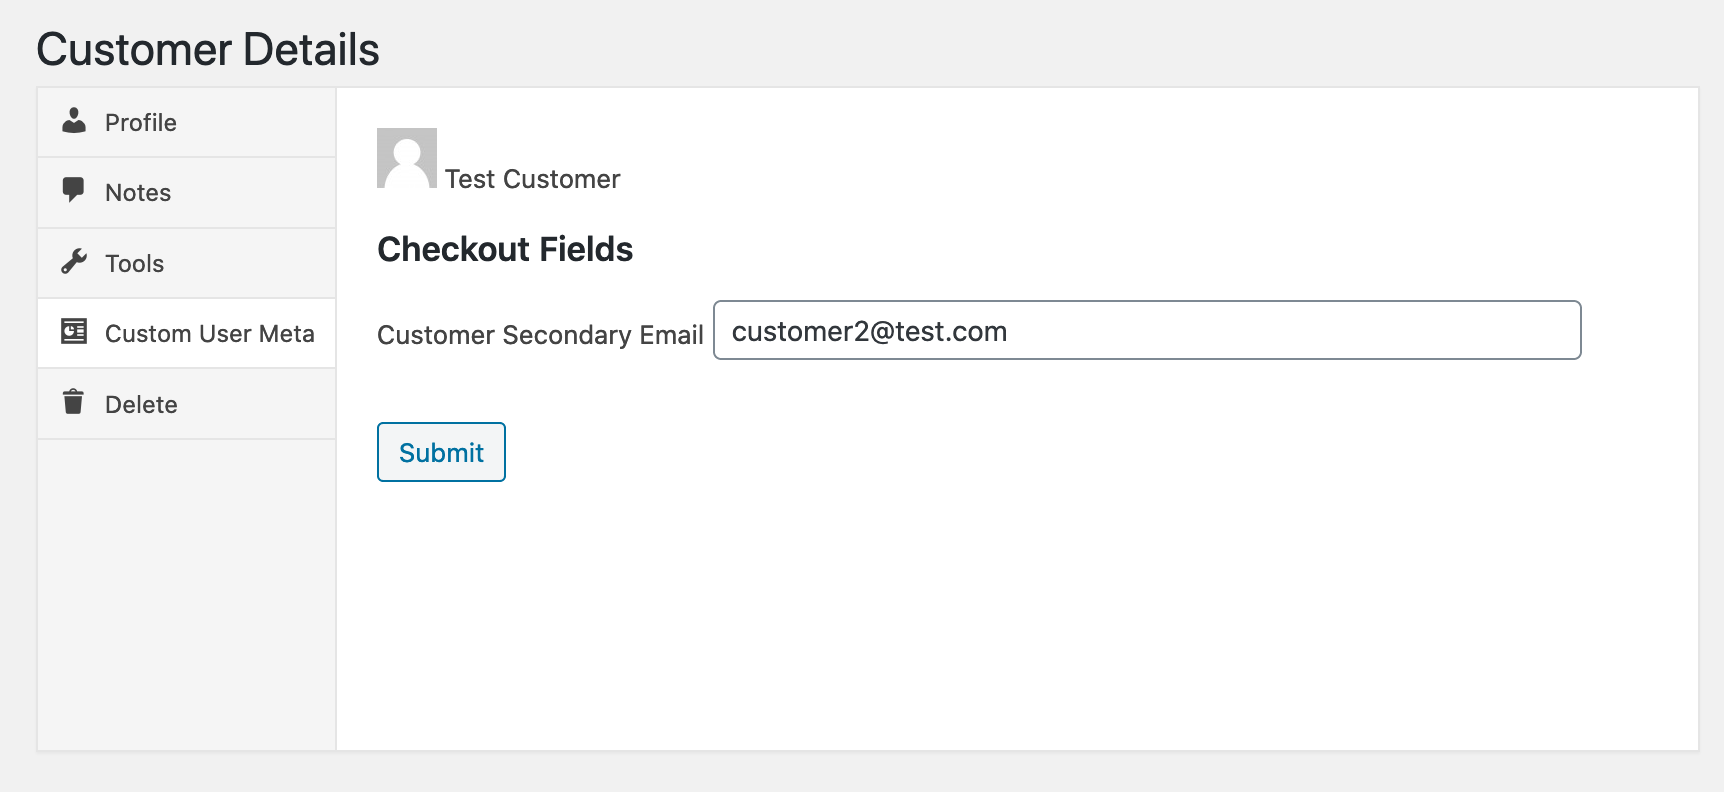This screenshot has width=1724, height=792.
Task: Open the Profile tab label
Action: click(x=141, y=123)
